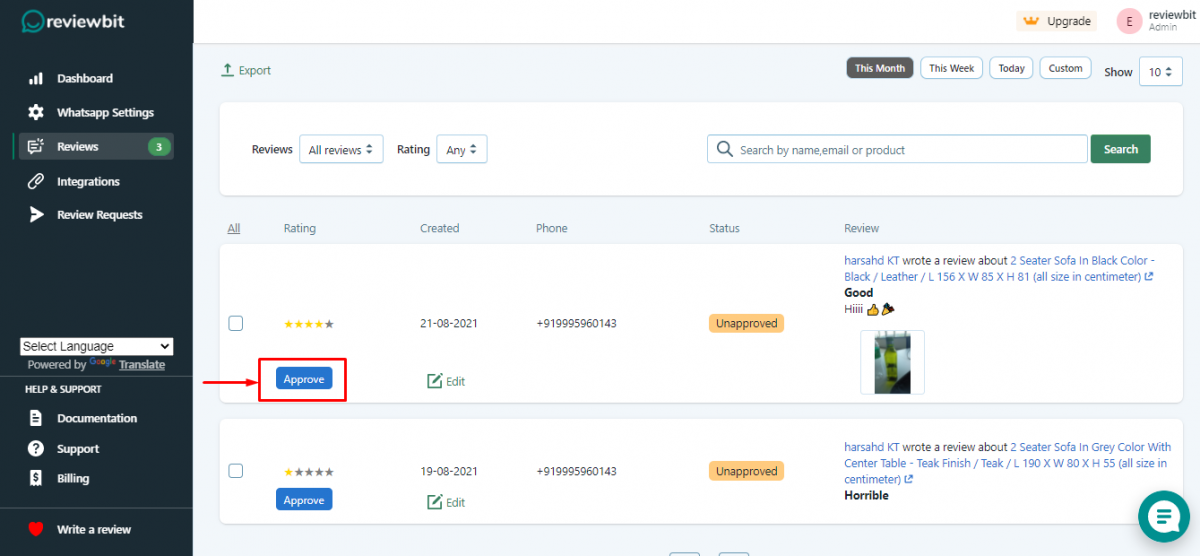Open the live chat bubble widget
1200x556 pixels.
pyautogui.click(x=1164, y=517)
